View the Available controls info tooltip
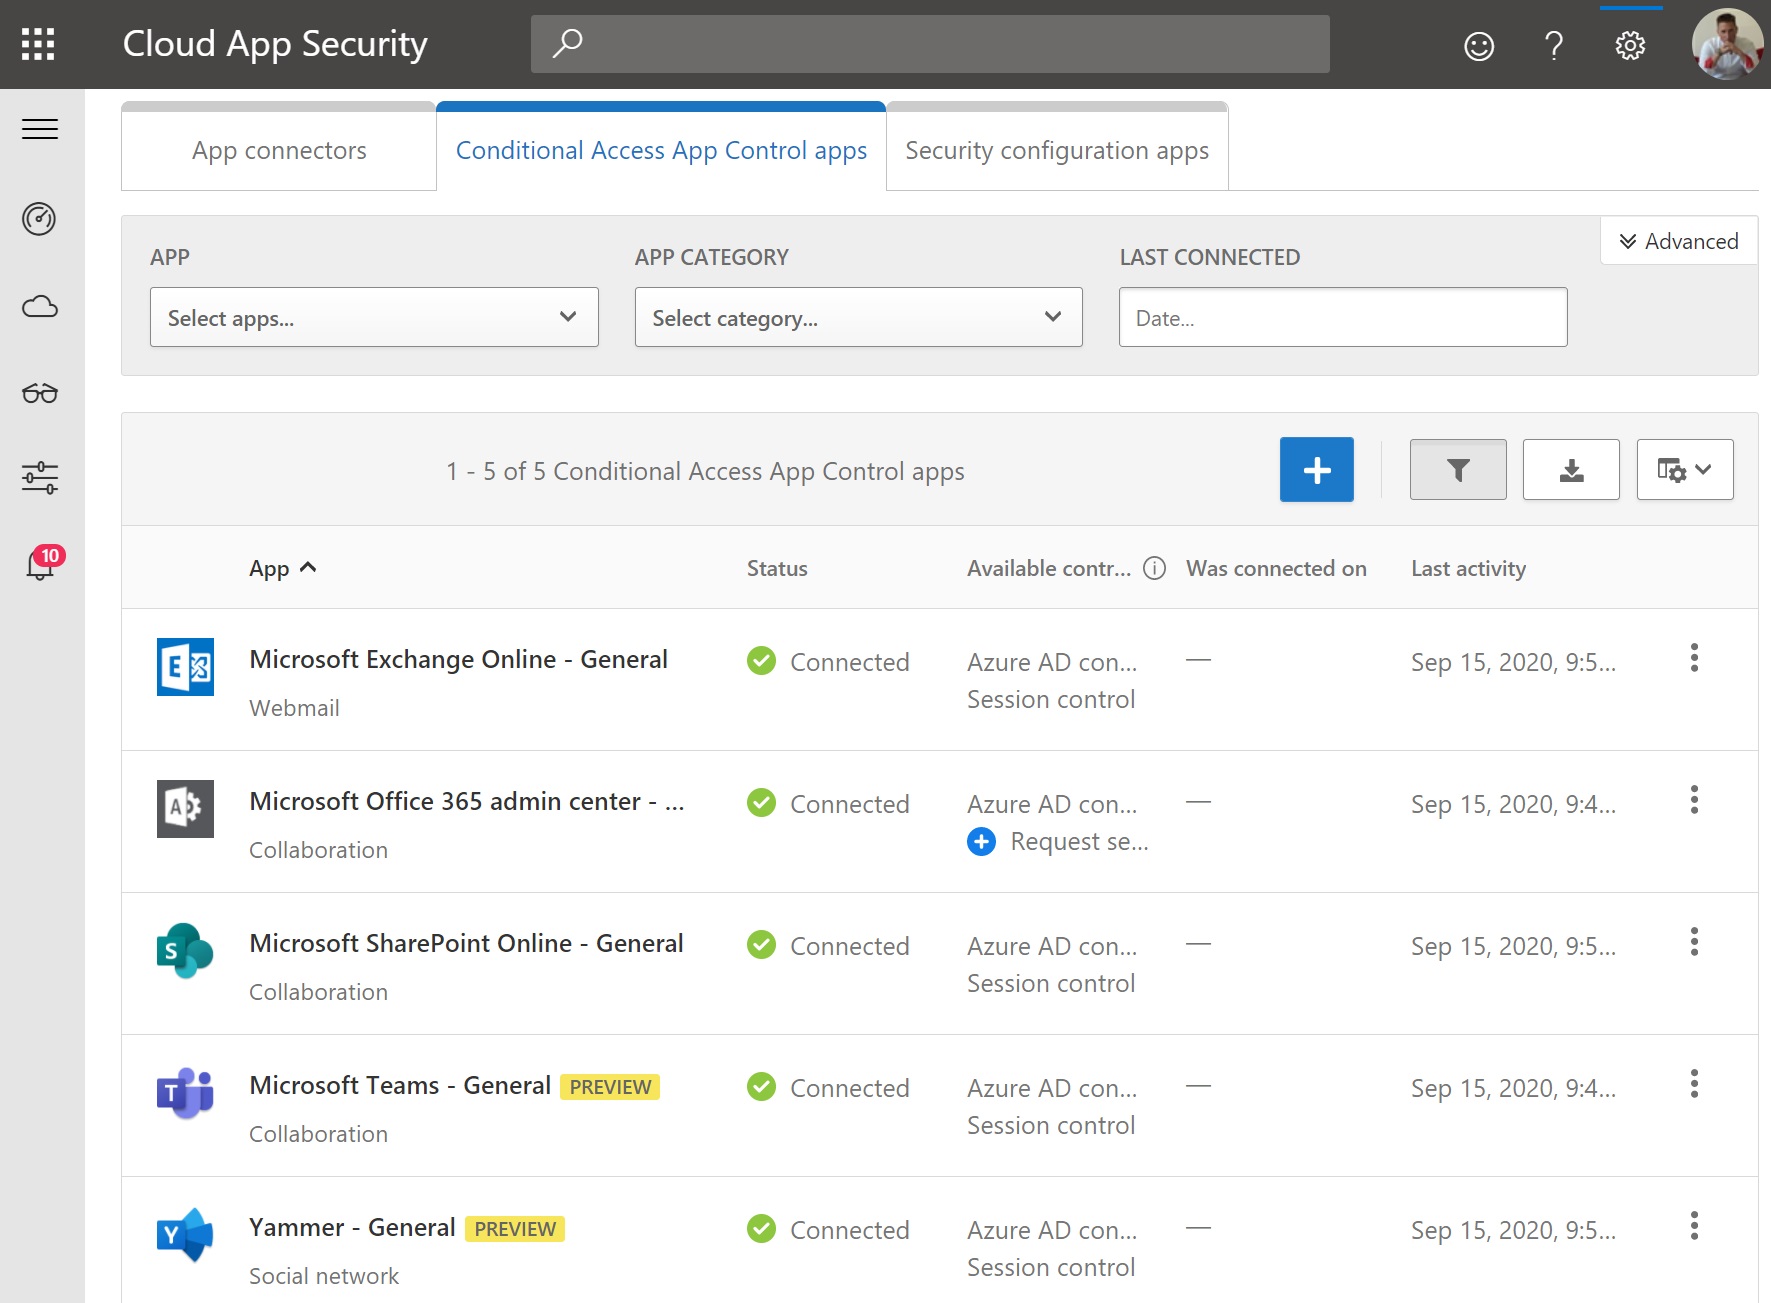1771x1303 pixels. point(1154,568)
